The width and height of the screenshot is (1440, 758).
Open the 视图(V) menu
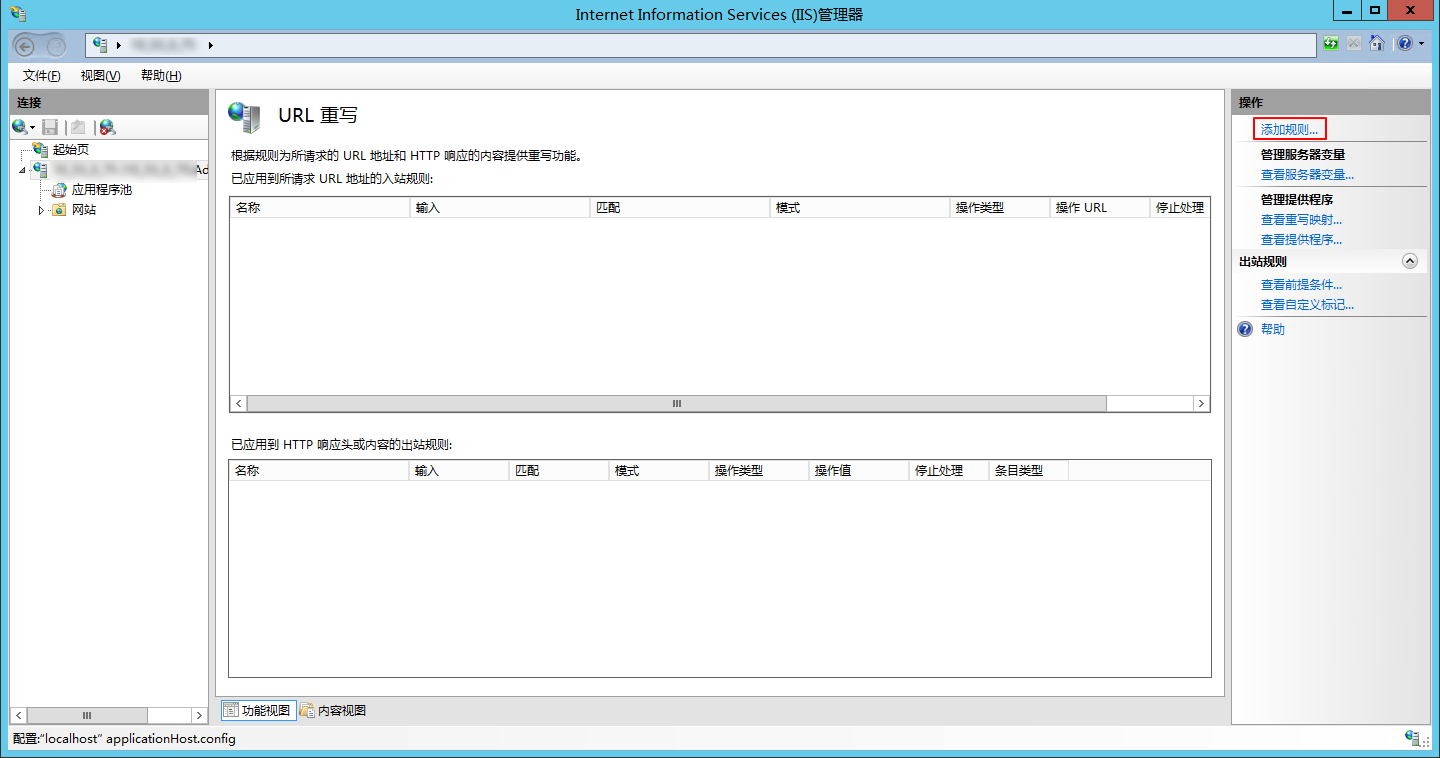100,76
